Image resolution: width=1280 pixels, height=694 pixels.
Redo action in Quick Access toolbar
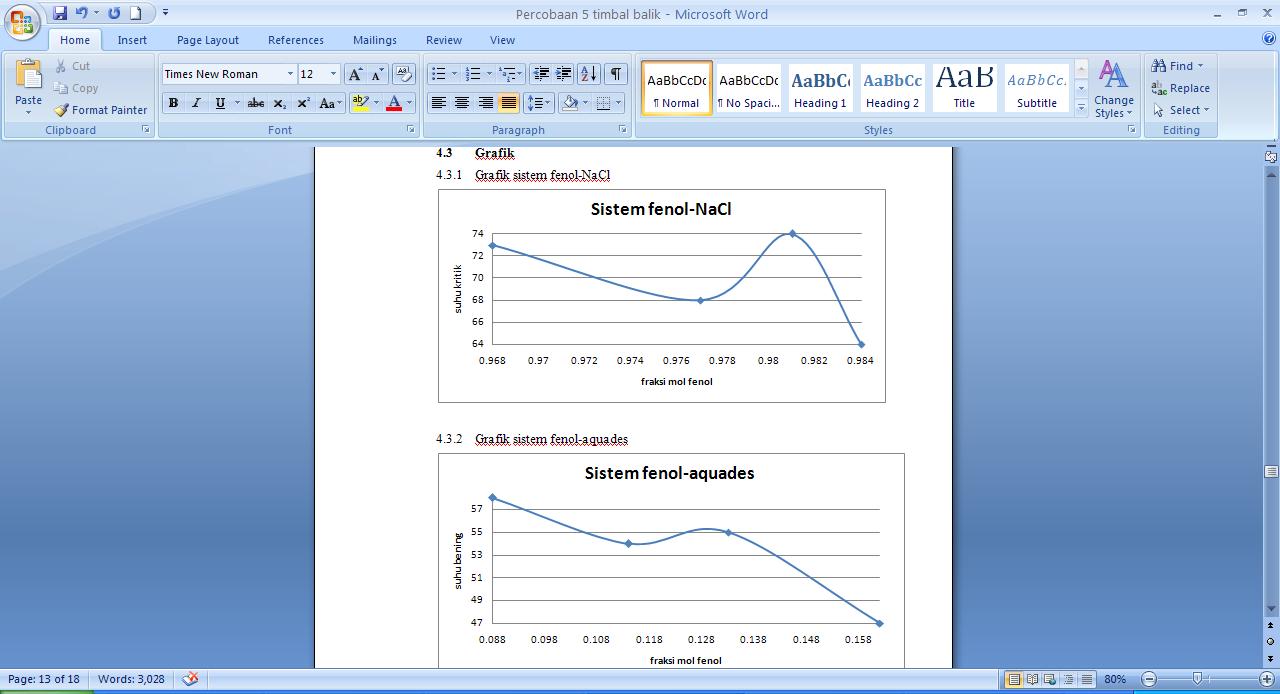click(114, 13)
